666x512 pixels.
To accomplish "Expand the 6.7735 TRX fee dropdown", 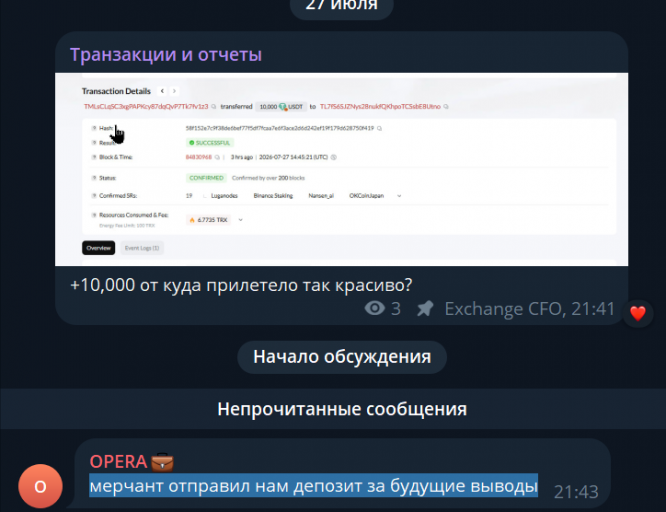I will 240,220.
